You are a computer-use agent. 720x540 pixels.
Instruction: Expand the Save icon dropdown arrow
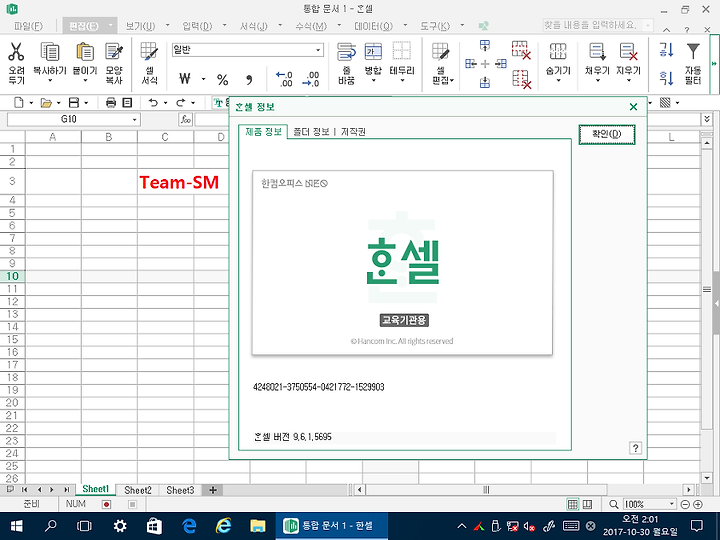[86, 103]
